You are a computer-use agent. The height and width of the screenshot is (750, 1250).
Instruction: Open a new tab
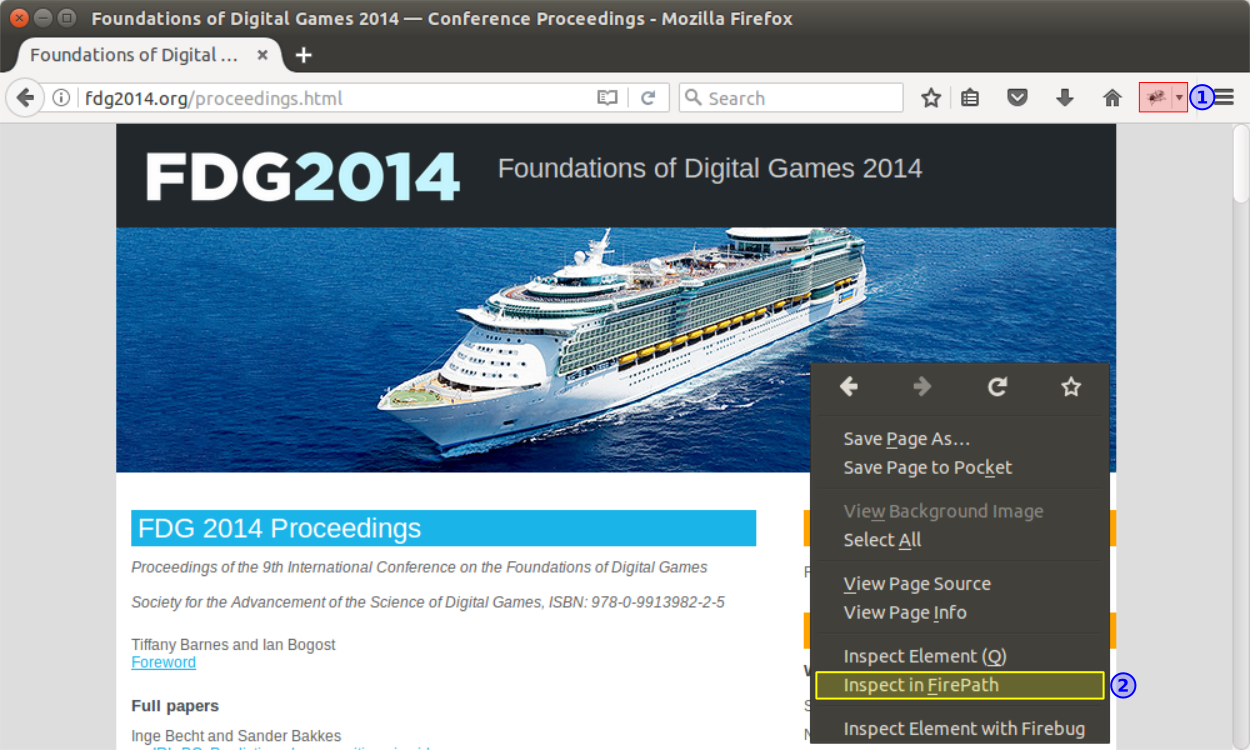[x=304, y=55]
